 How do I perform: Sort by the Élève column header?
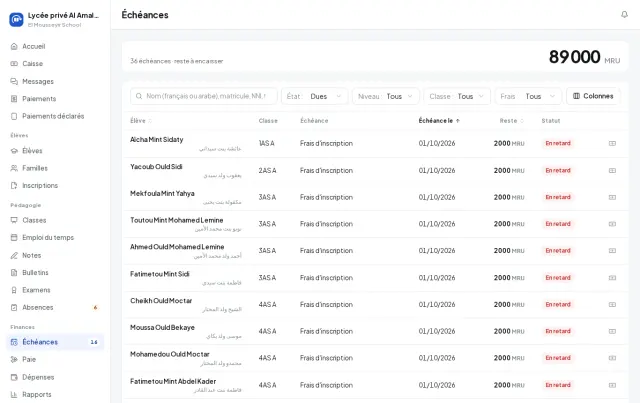pos(141,121)
